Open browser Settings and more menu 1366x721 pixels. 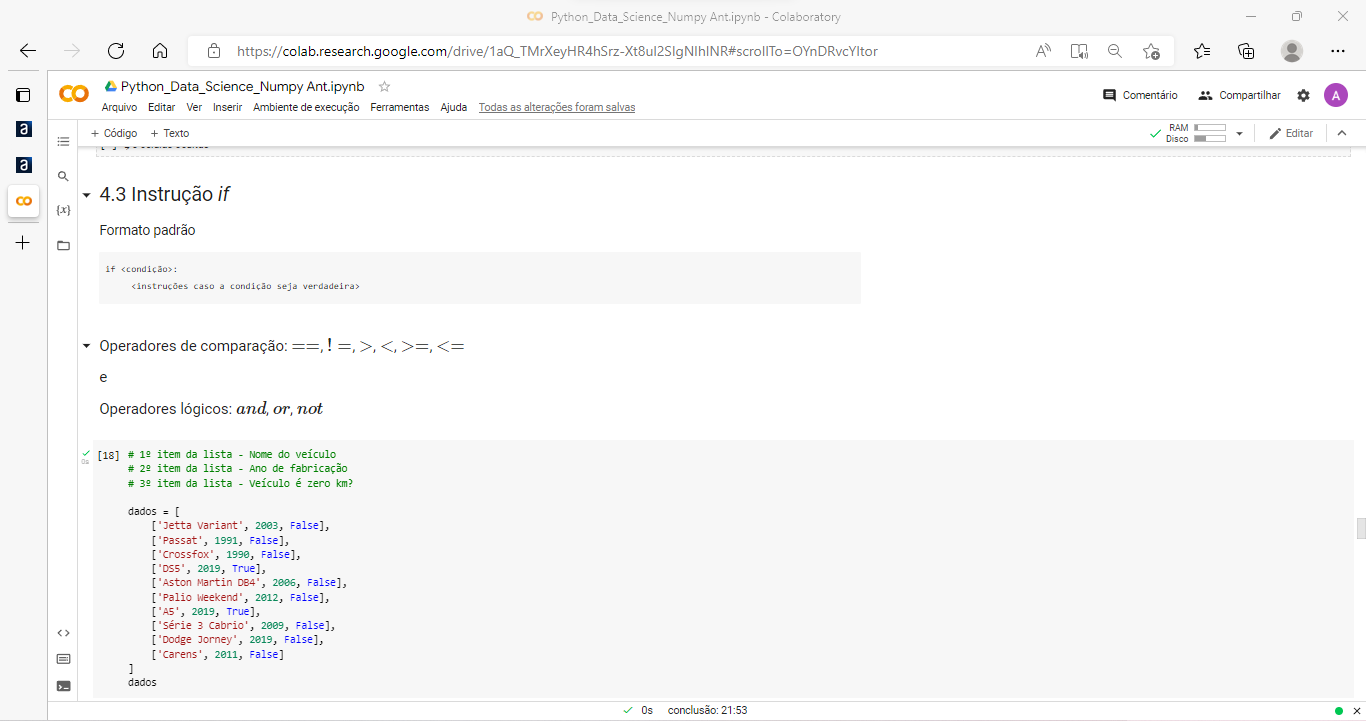1338,51
